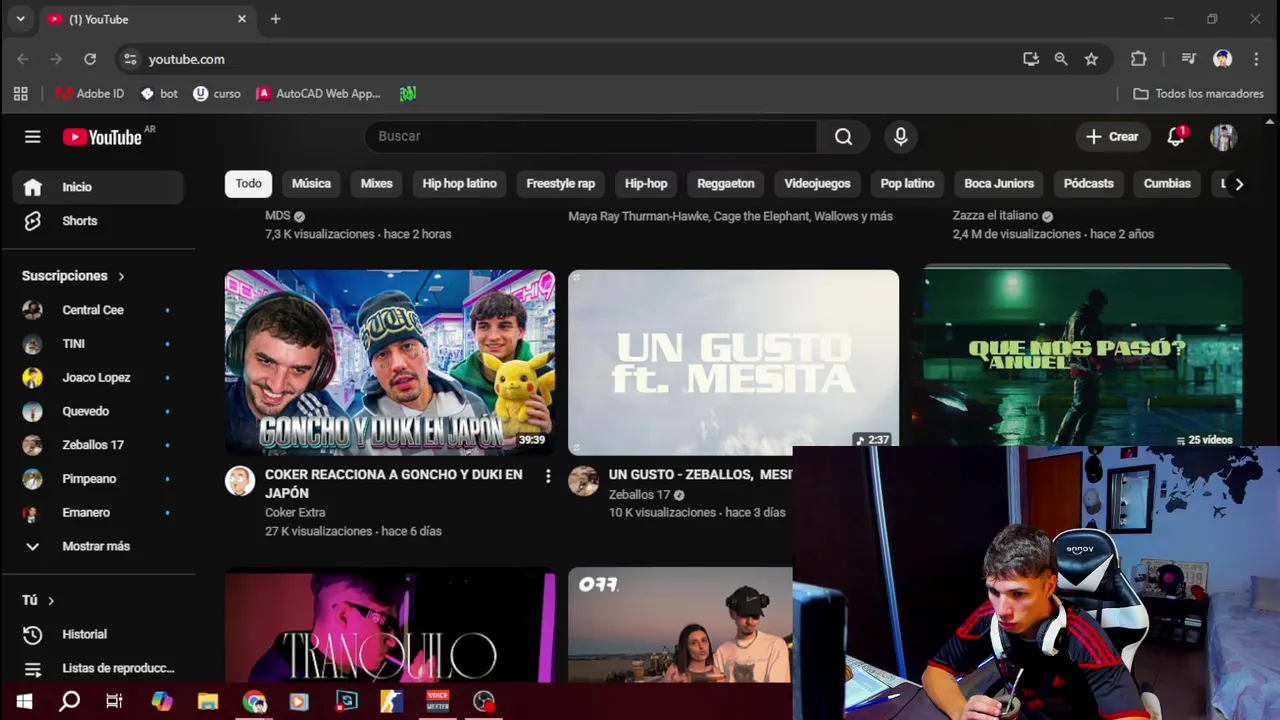Select the Reggaeton chip
Screen dimensions: 1280x720
coord(725,184)
